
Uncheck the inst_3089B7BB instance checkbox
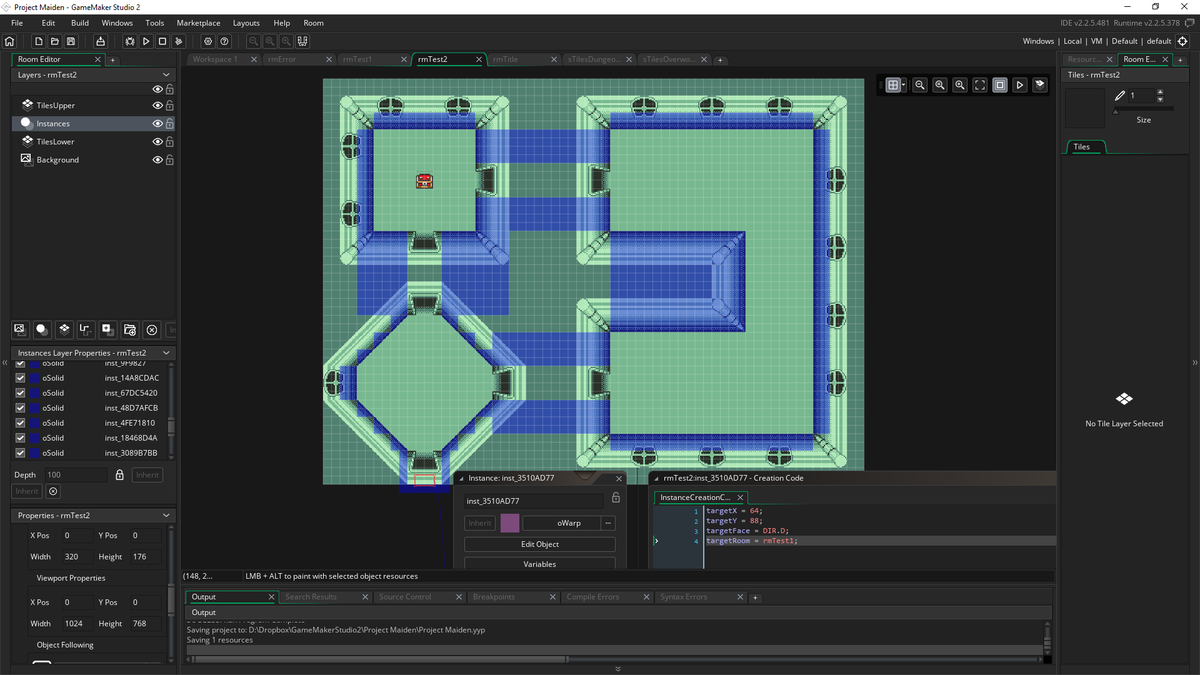point(20,453)
